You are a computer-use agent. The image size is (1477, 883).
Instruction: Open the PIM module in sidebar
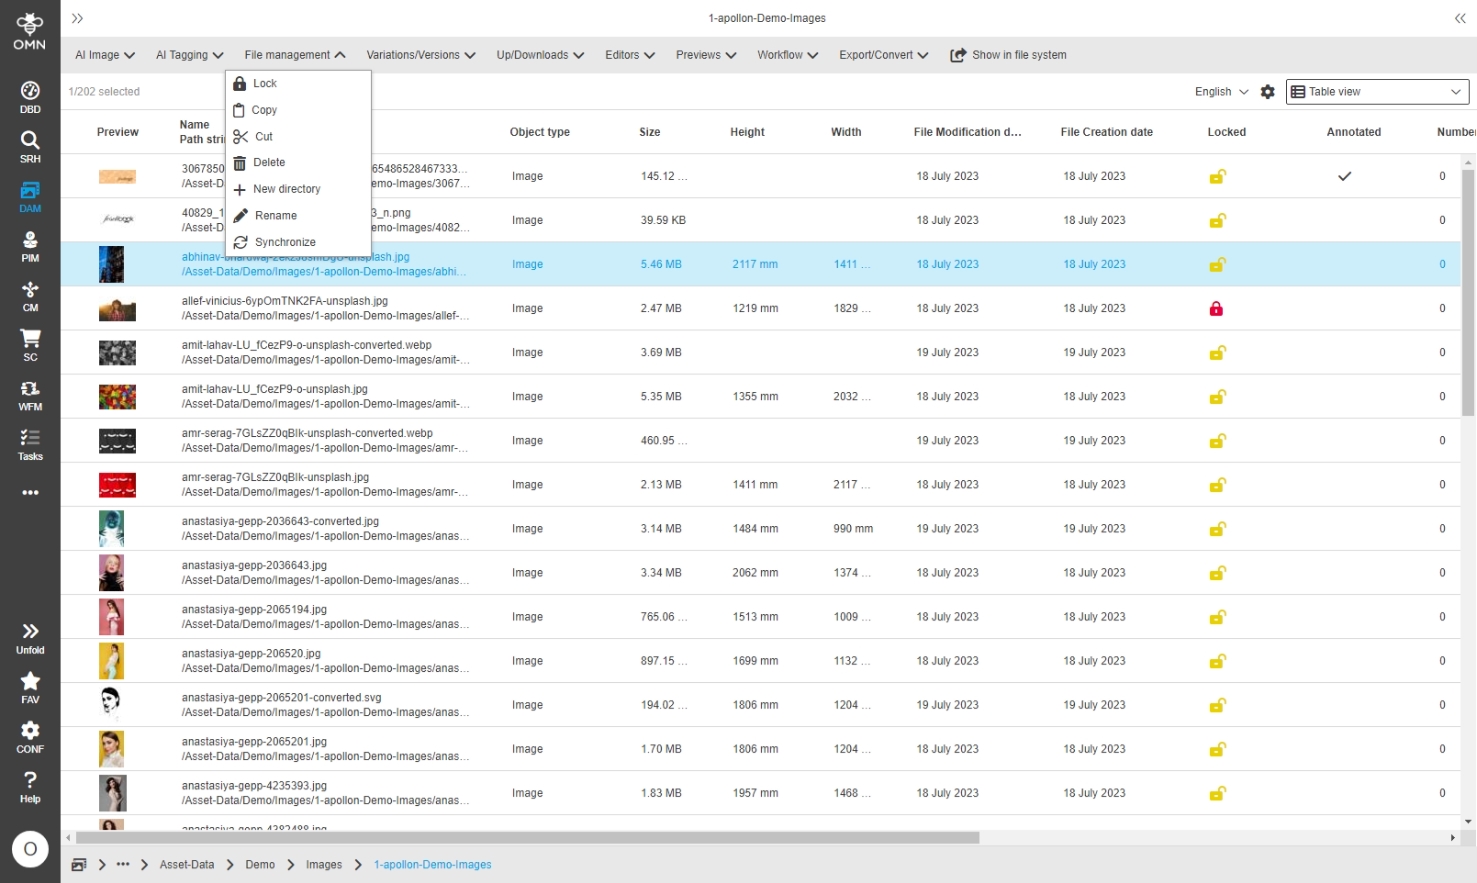30,246
